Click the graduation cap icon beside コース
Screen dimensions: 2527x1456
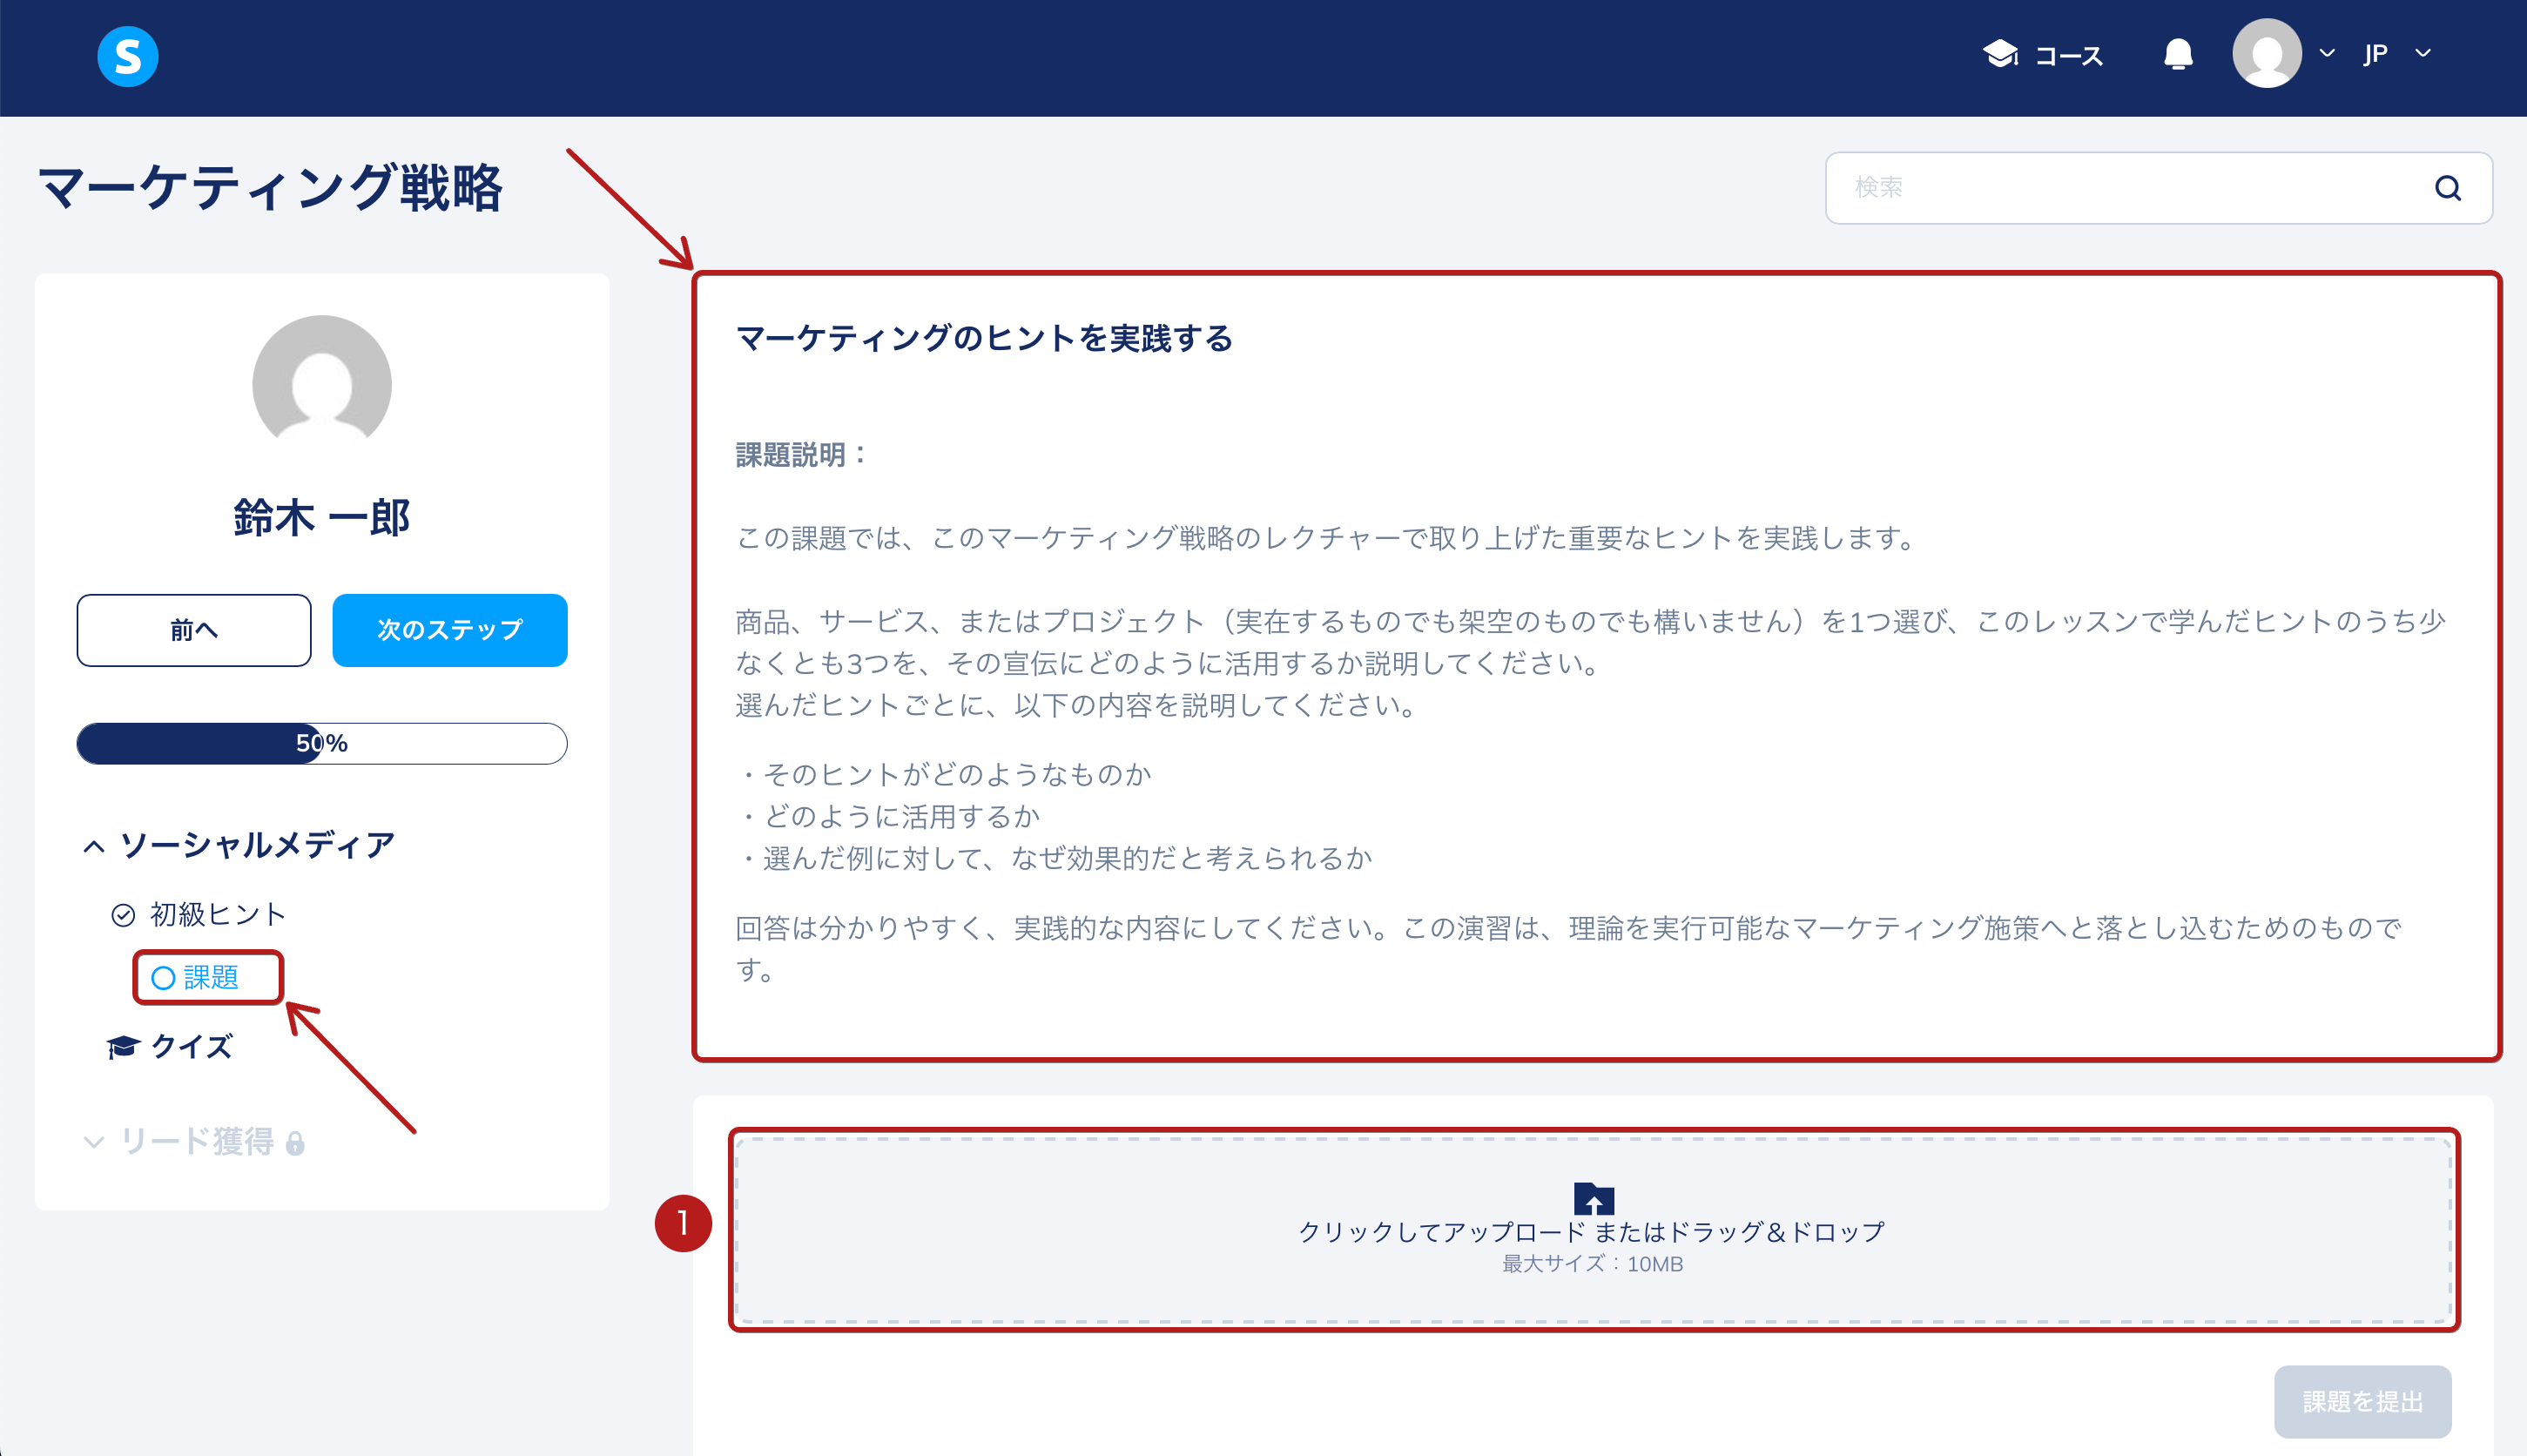pos(2000,54)
